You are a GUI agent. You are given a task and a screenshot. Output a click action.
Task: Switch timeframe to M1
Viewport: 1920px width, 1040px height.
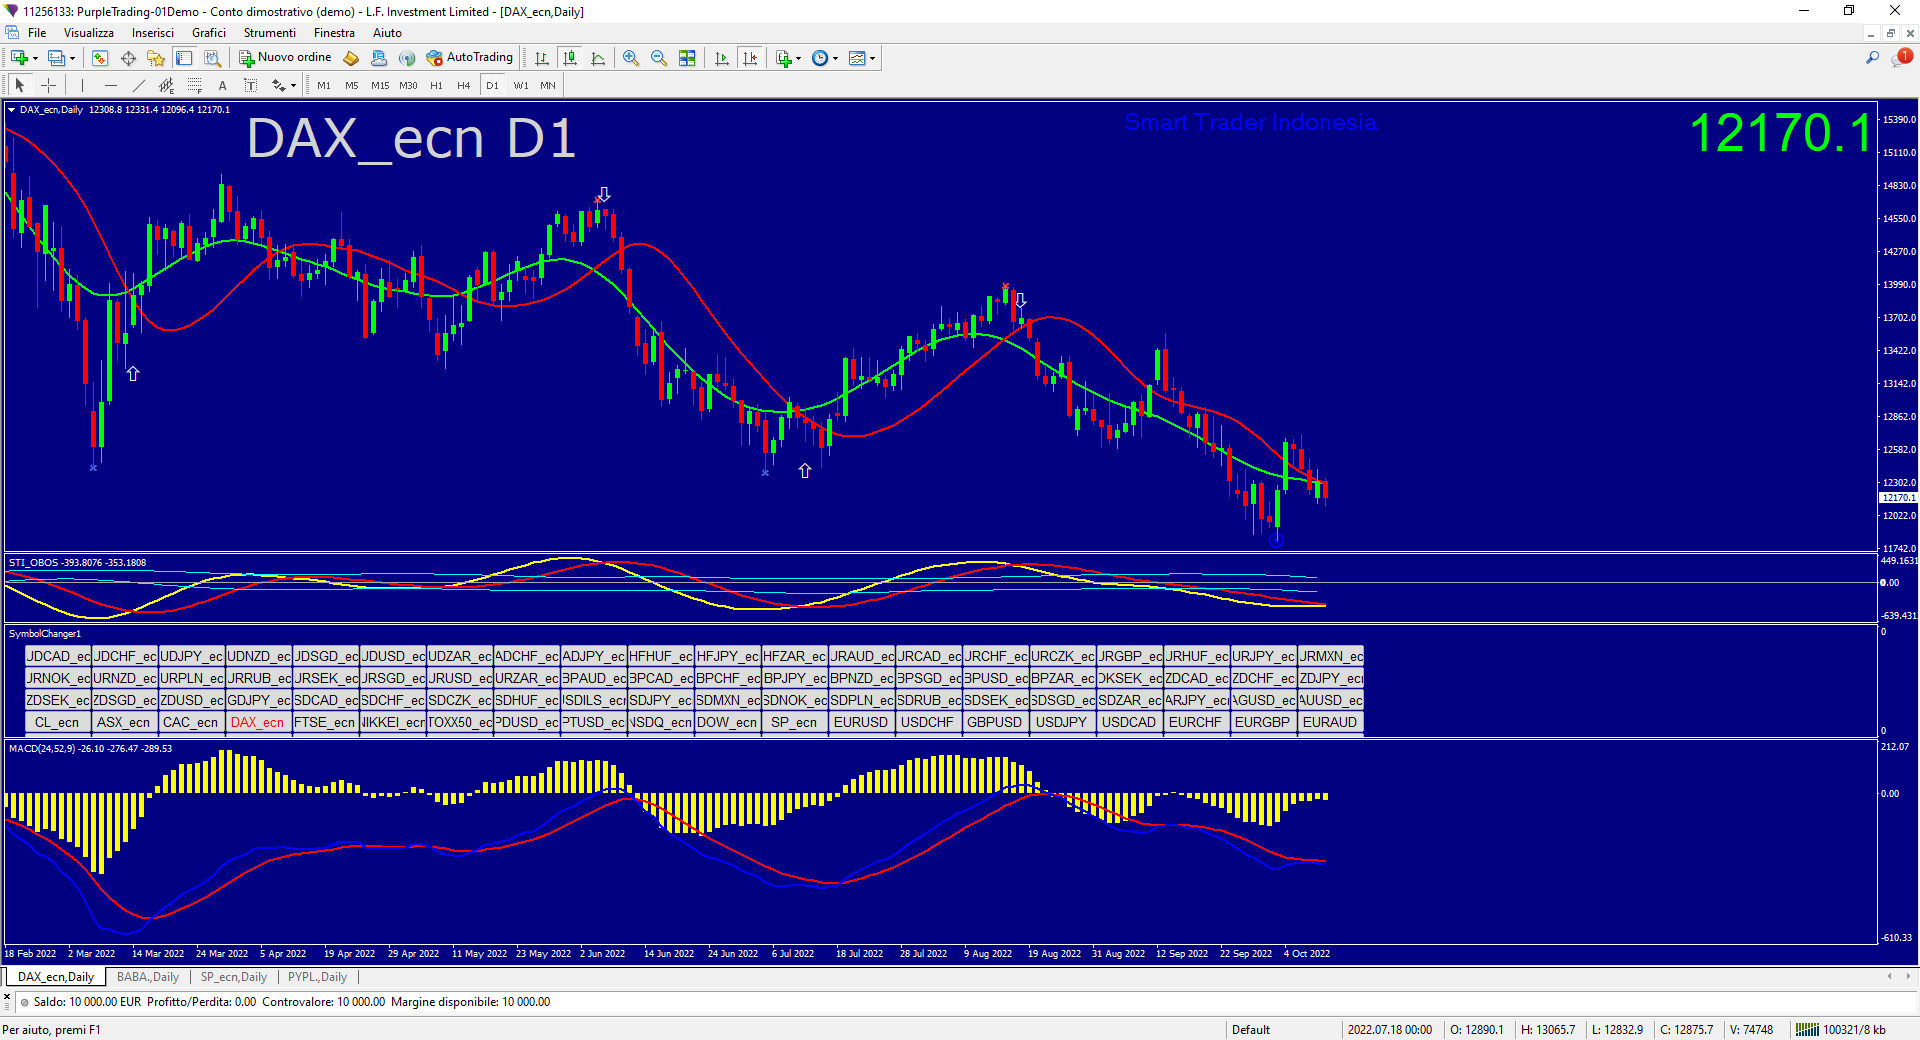click(324, 85)
